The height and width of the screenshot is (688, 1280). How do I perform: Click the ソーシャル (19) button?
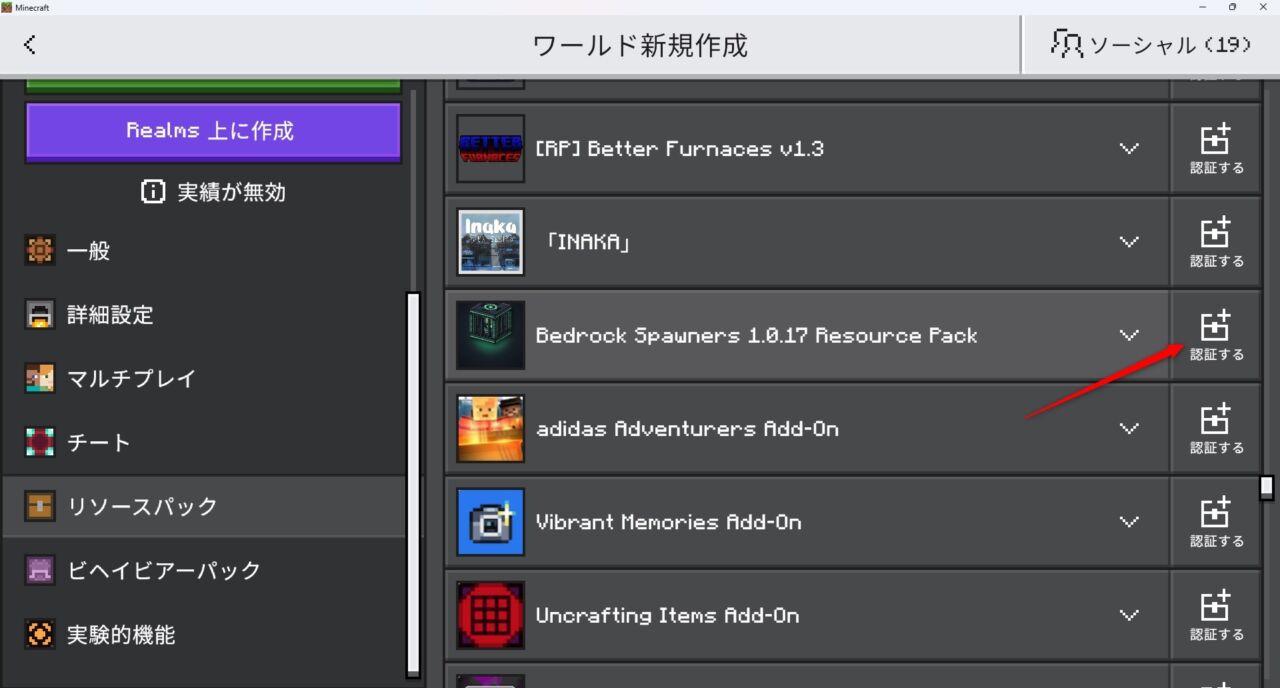(x=1151, y=44)
